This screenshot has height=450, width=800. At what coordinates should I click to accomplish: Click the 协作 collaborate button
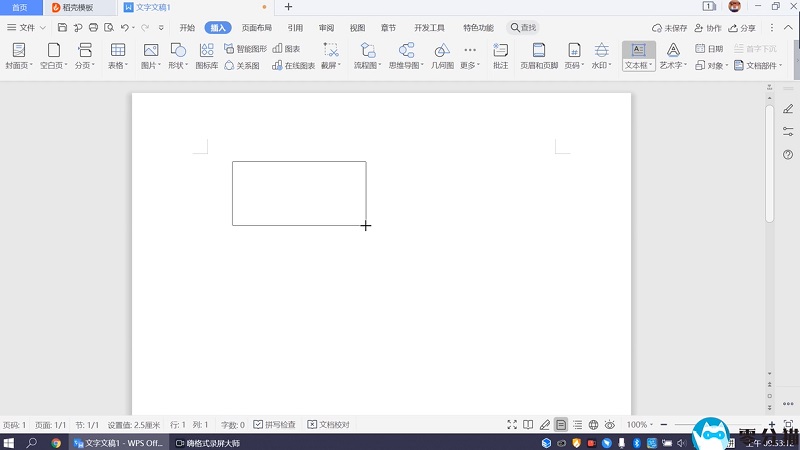(x=708, y=28)
